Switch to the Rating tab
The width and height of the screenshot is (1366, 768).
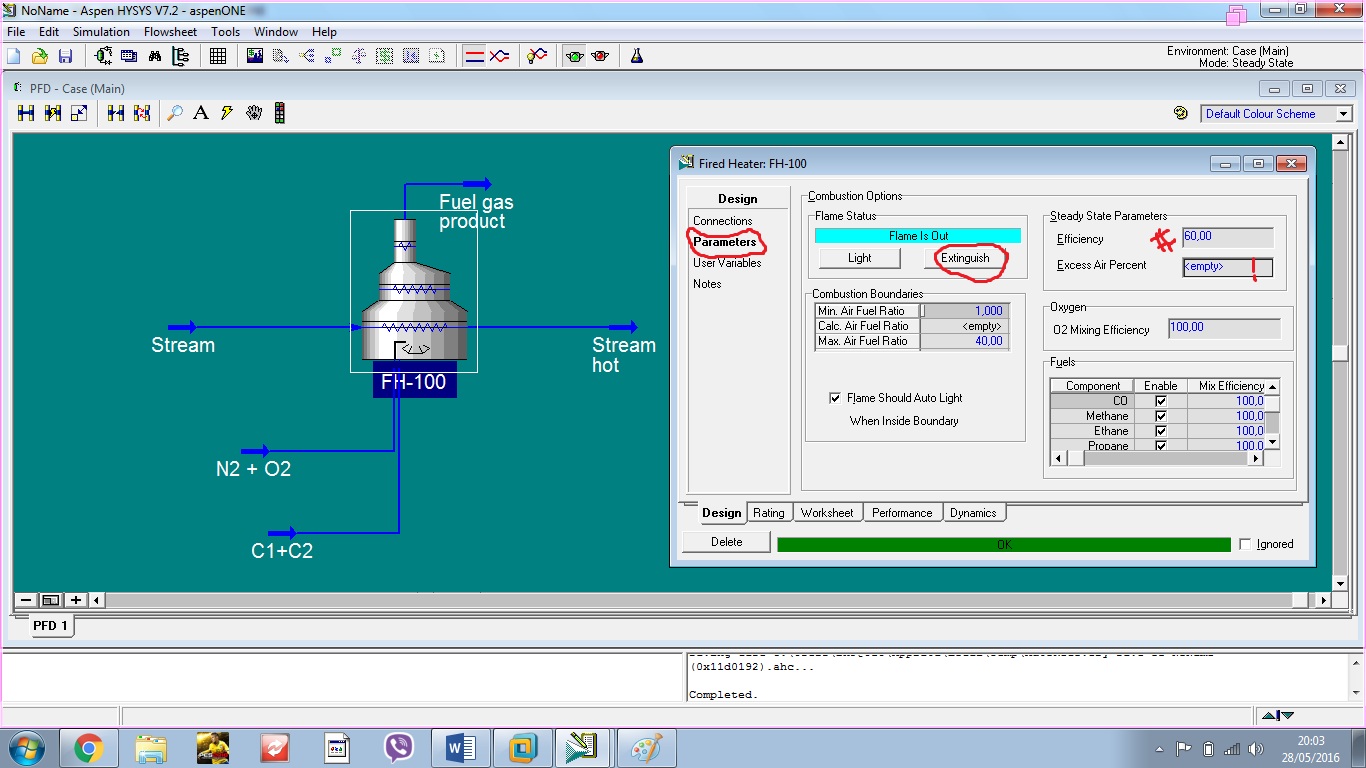coord(768,513)
